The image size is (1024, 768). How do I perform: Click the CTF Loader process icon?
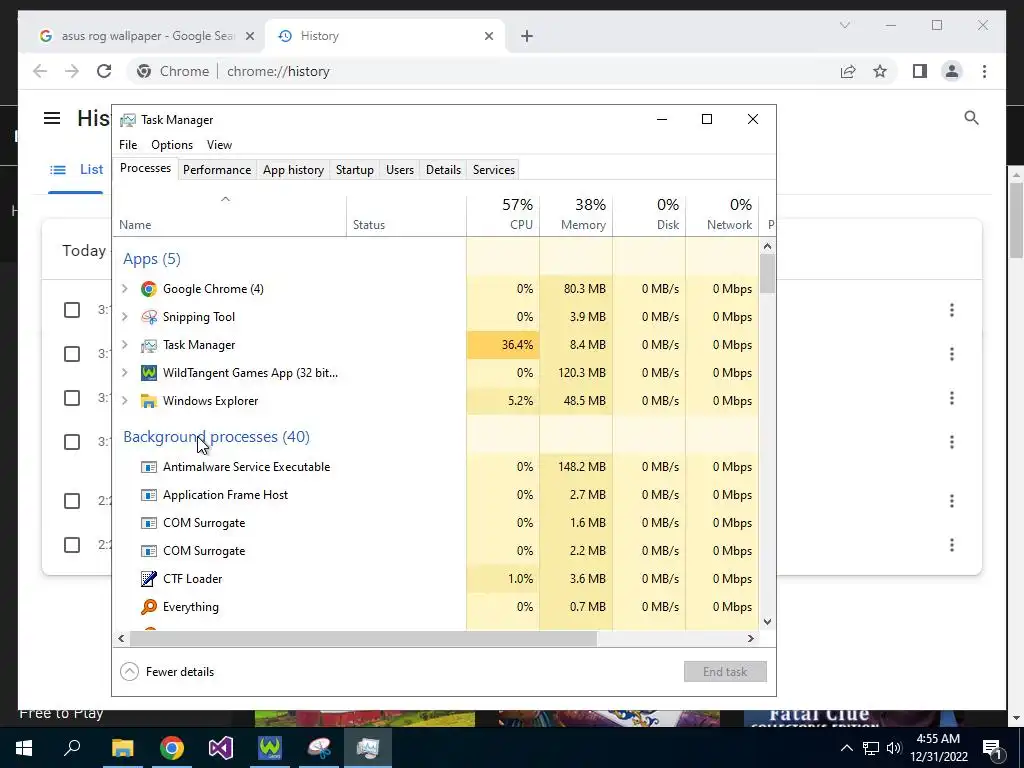[149, 579]
